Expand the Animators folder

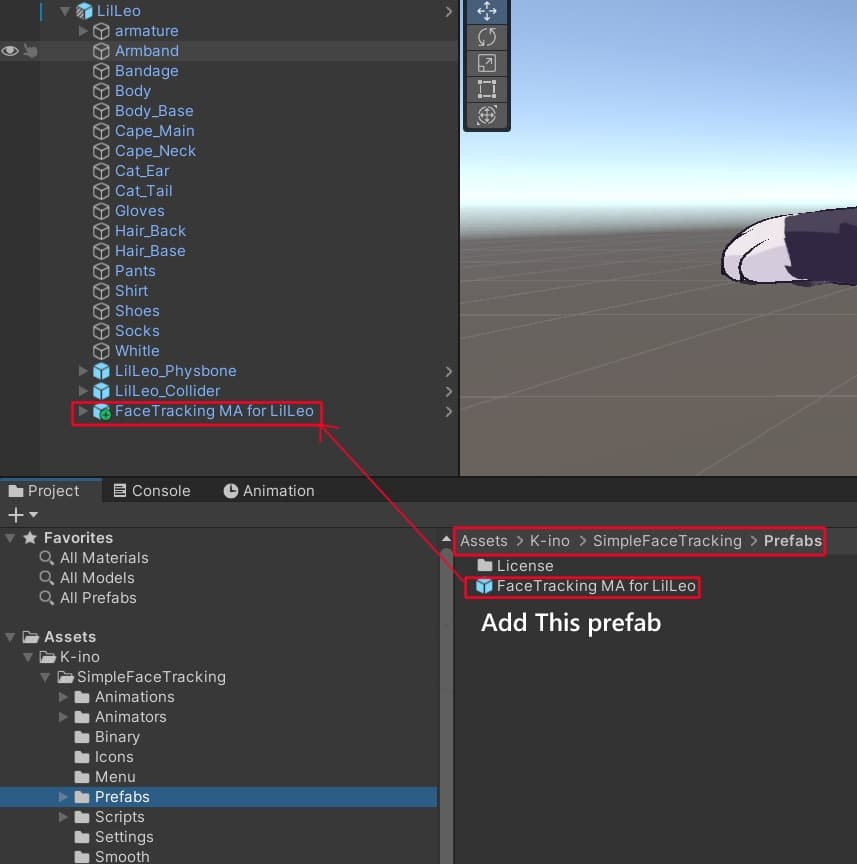[x=63, y=717]
